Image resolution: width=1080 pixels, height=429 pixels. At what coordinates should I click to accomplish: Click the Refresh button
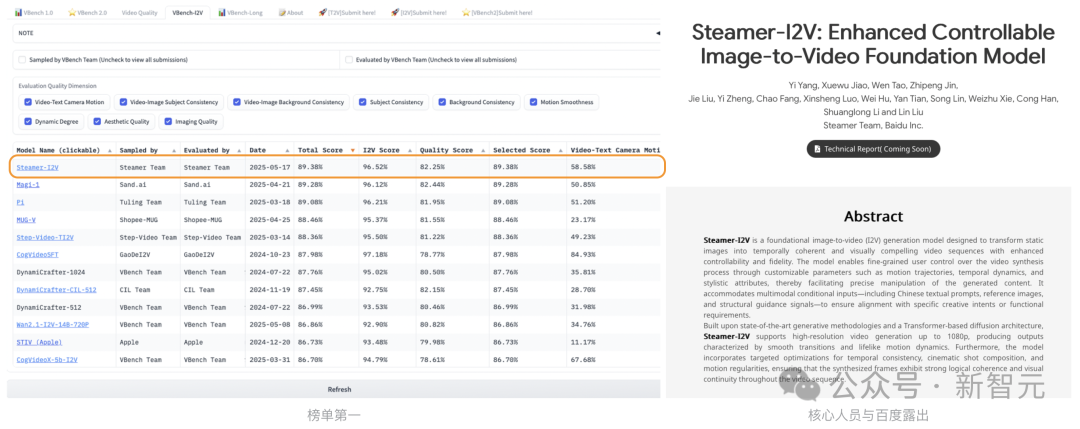click(x=333, y=389)
